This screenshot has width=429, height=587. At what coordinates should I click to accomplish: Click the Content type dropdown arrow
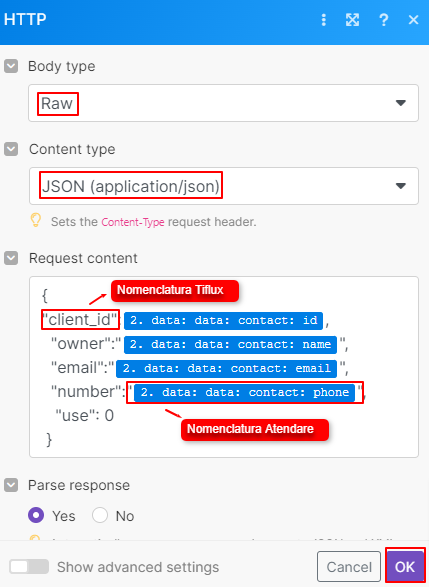point(401,186)
